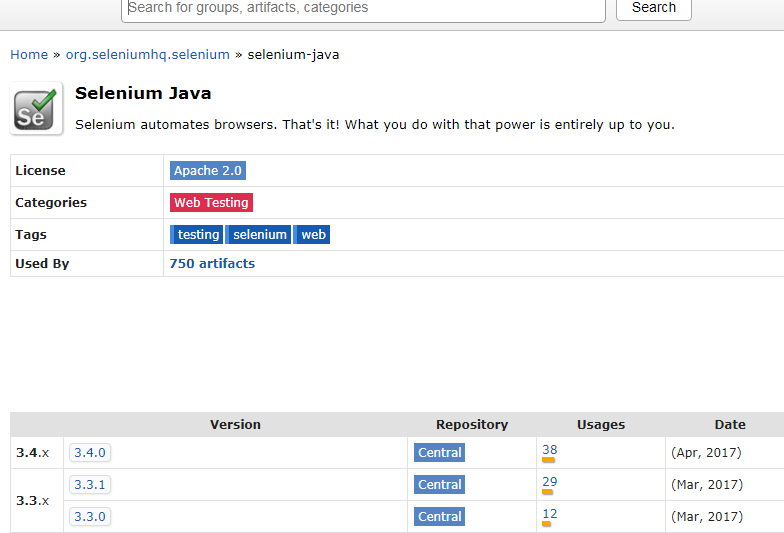This screenshot has width=784, height=533.
Task: Click the Search button
Action: pos(654,8)
